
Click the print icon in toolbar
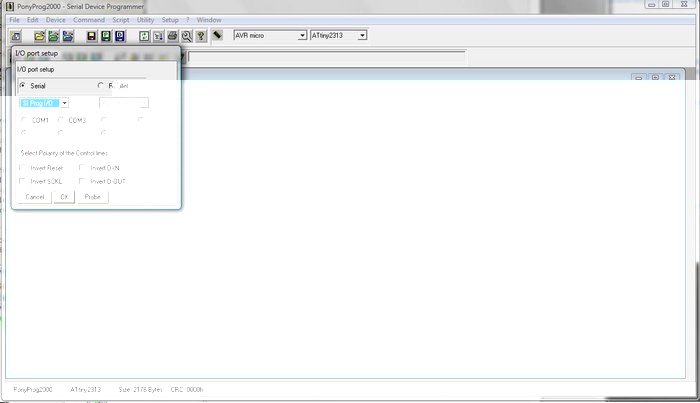click(172, 35)
